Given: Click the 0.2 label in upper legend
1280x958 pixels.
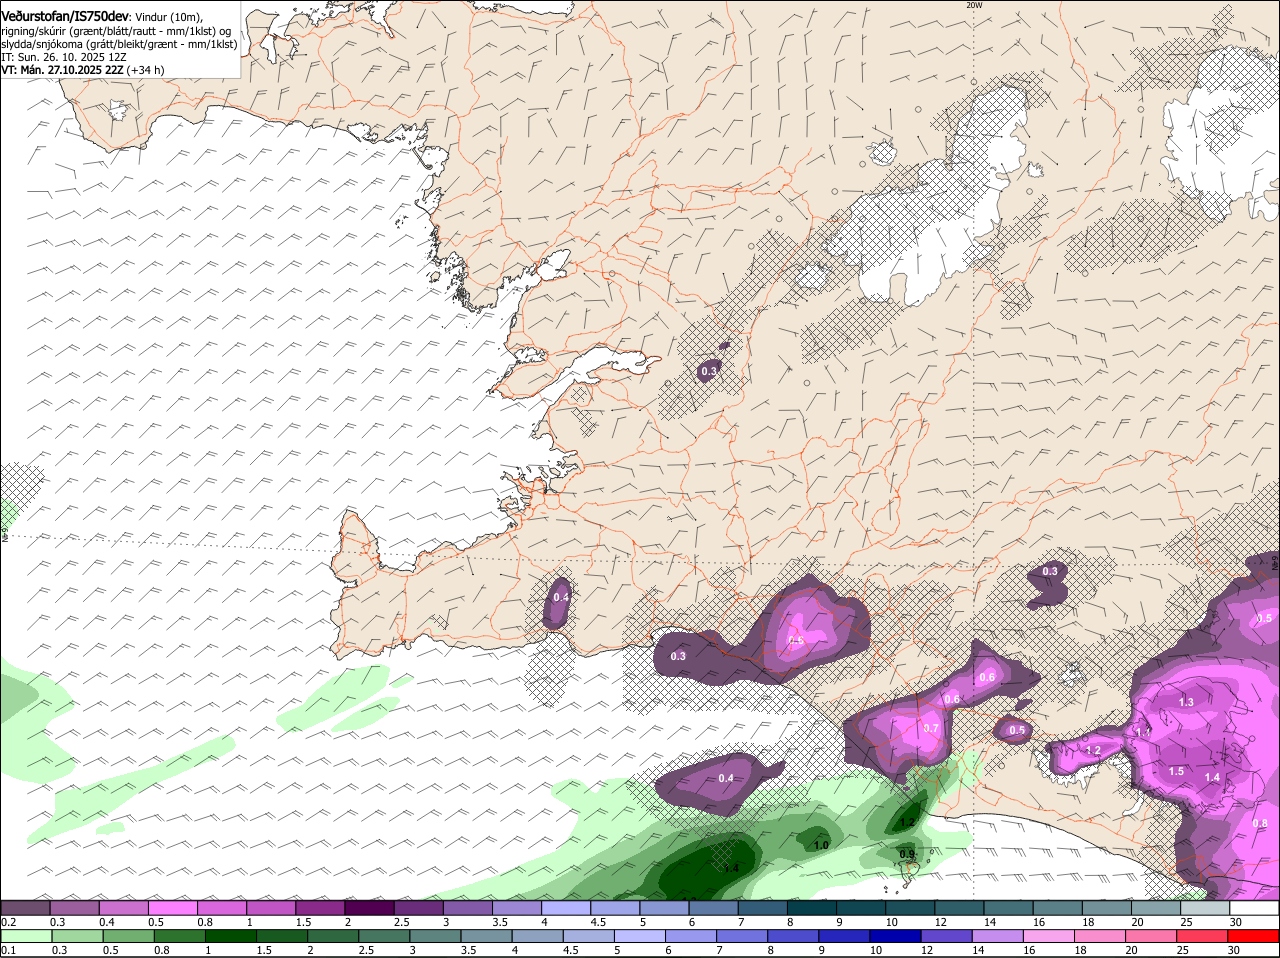Looking at the screenshot, I should (x=8, y=922).
